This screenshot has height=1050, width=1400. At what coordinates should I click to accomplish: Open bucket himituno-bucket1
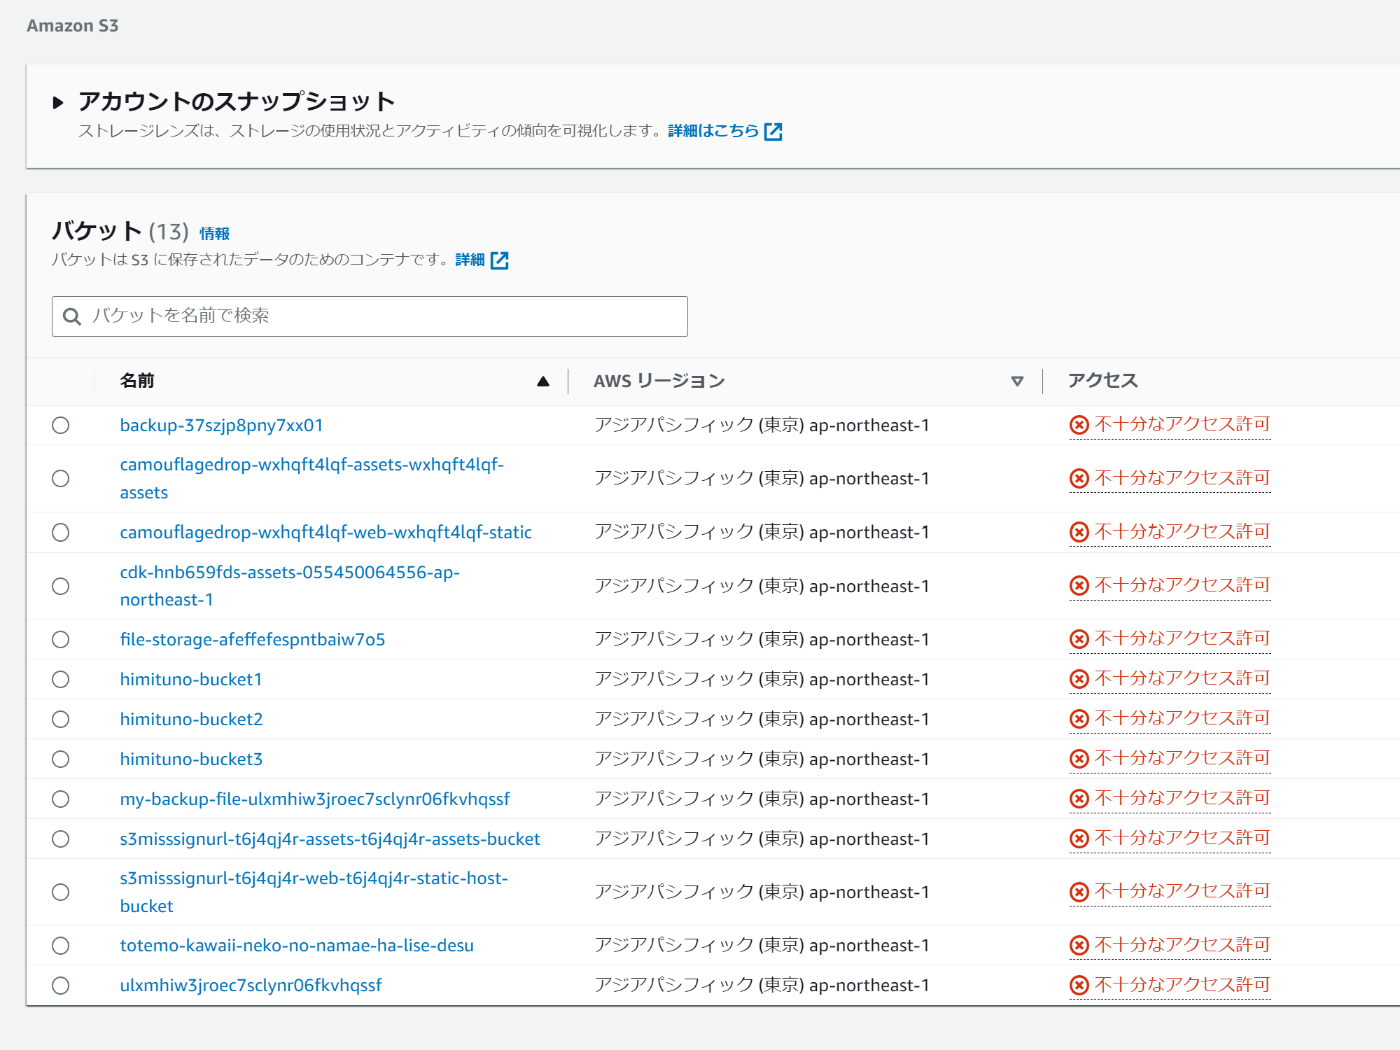191,679
